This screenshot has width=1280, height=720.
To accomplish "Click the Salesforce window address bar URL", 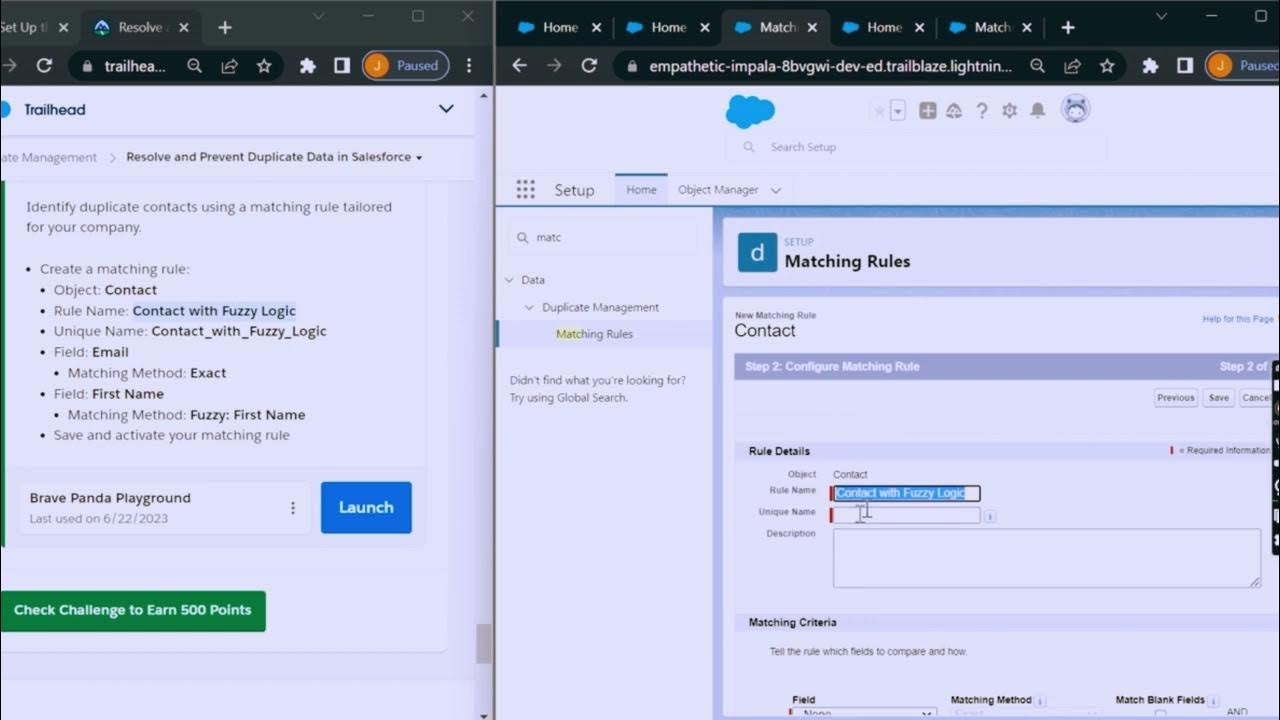I will pos(831,66).
